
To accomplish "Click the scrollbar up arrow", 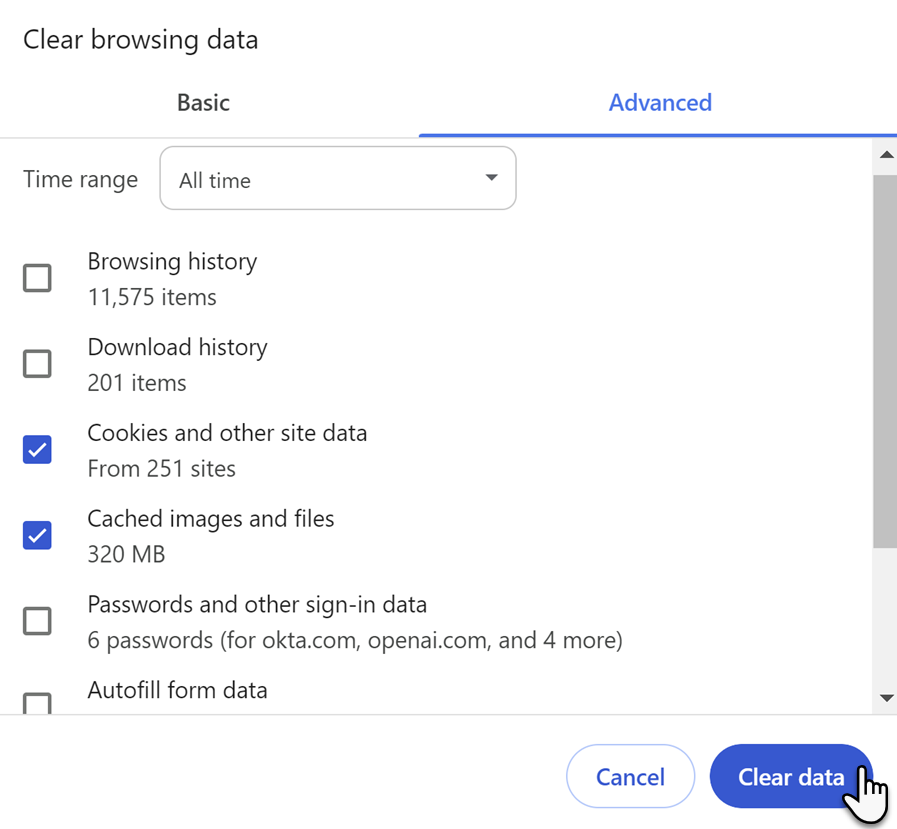I will tap(886, 154).
